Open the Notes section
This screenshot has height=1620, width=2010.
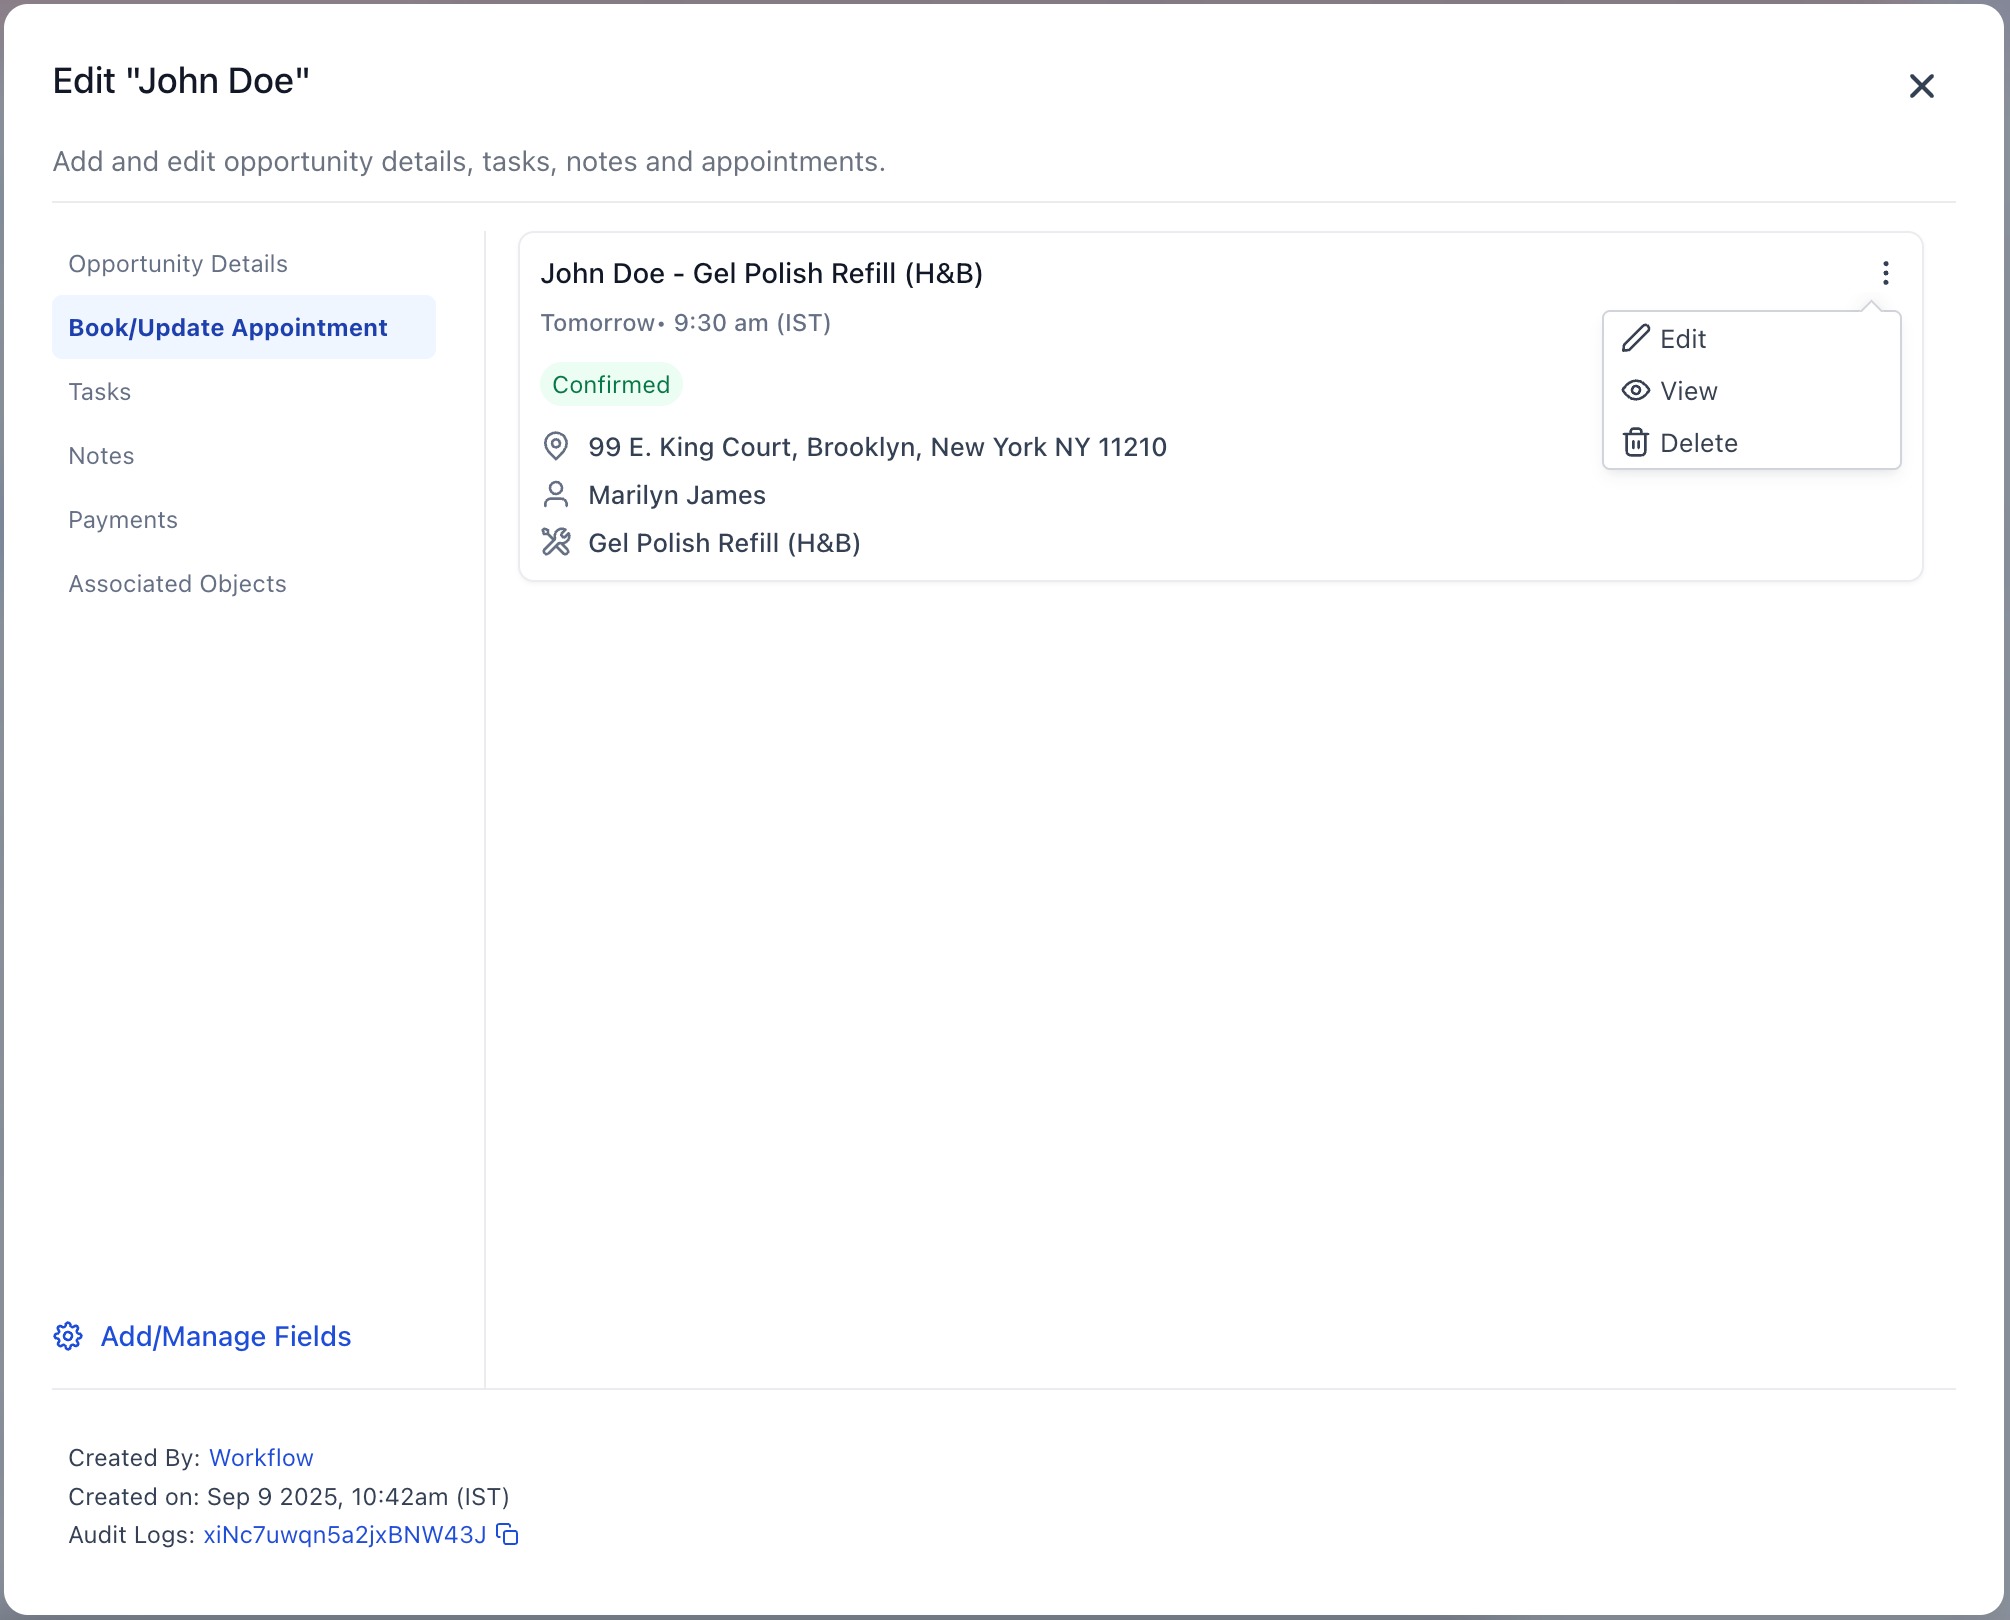[100, 455]
